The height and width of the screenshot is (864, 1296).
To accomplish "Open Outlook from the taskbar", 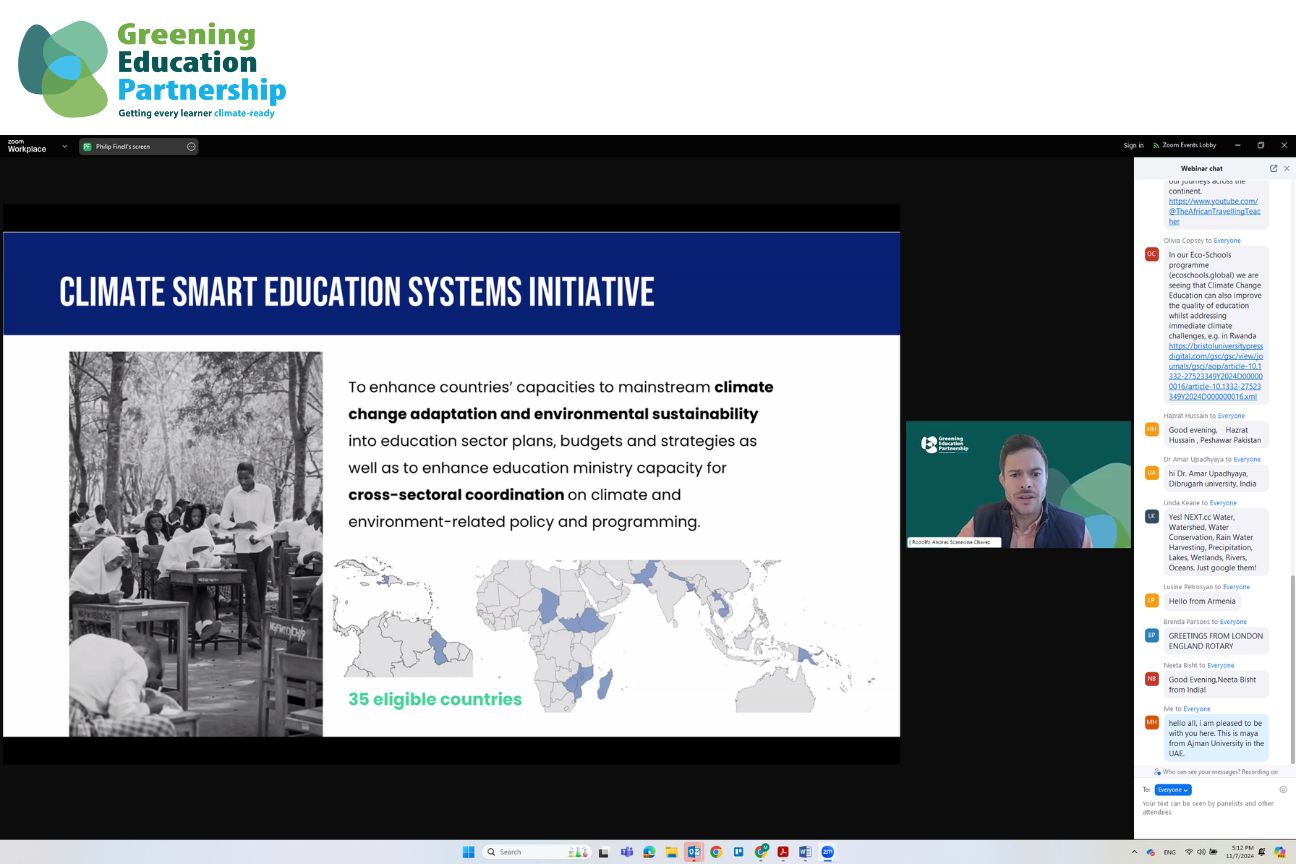I will (693, 852).
